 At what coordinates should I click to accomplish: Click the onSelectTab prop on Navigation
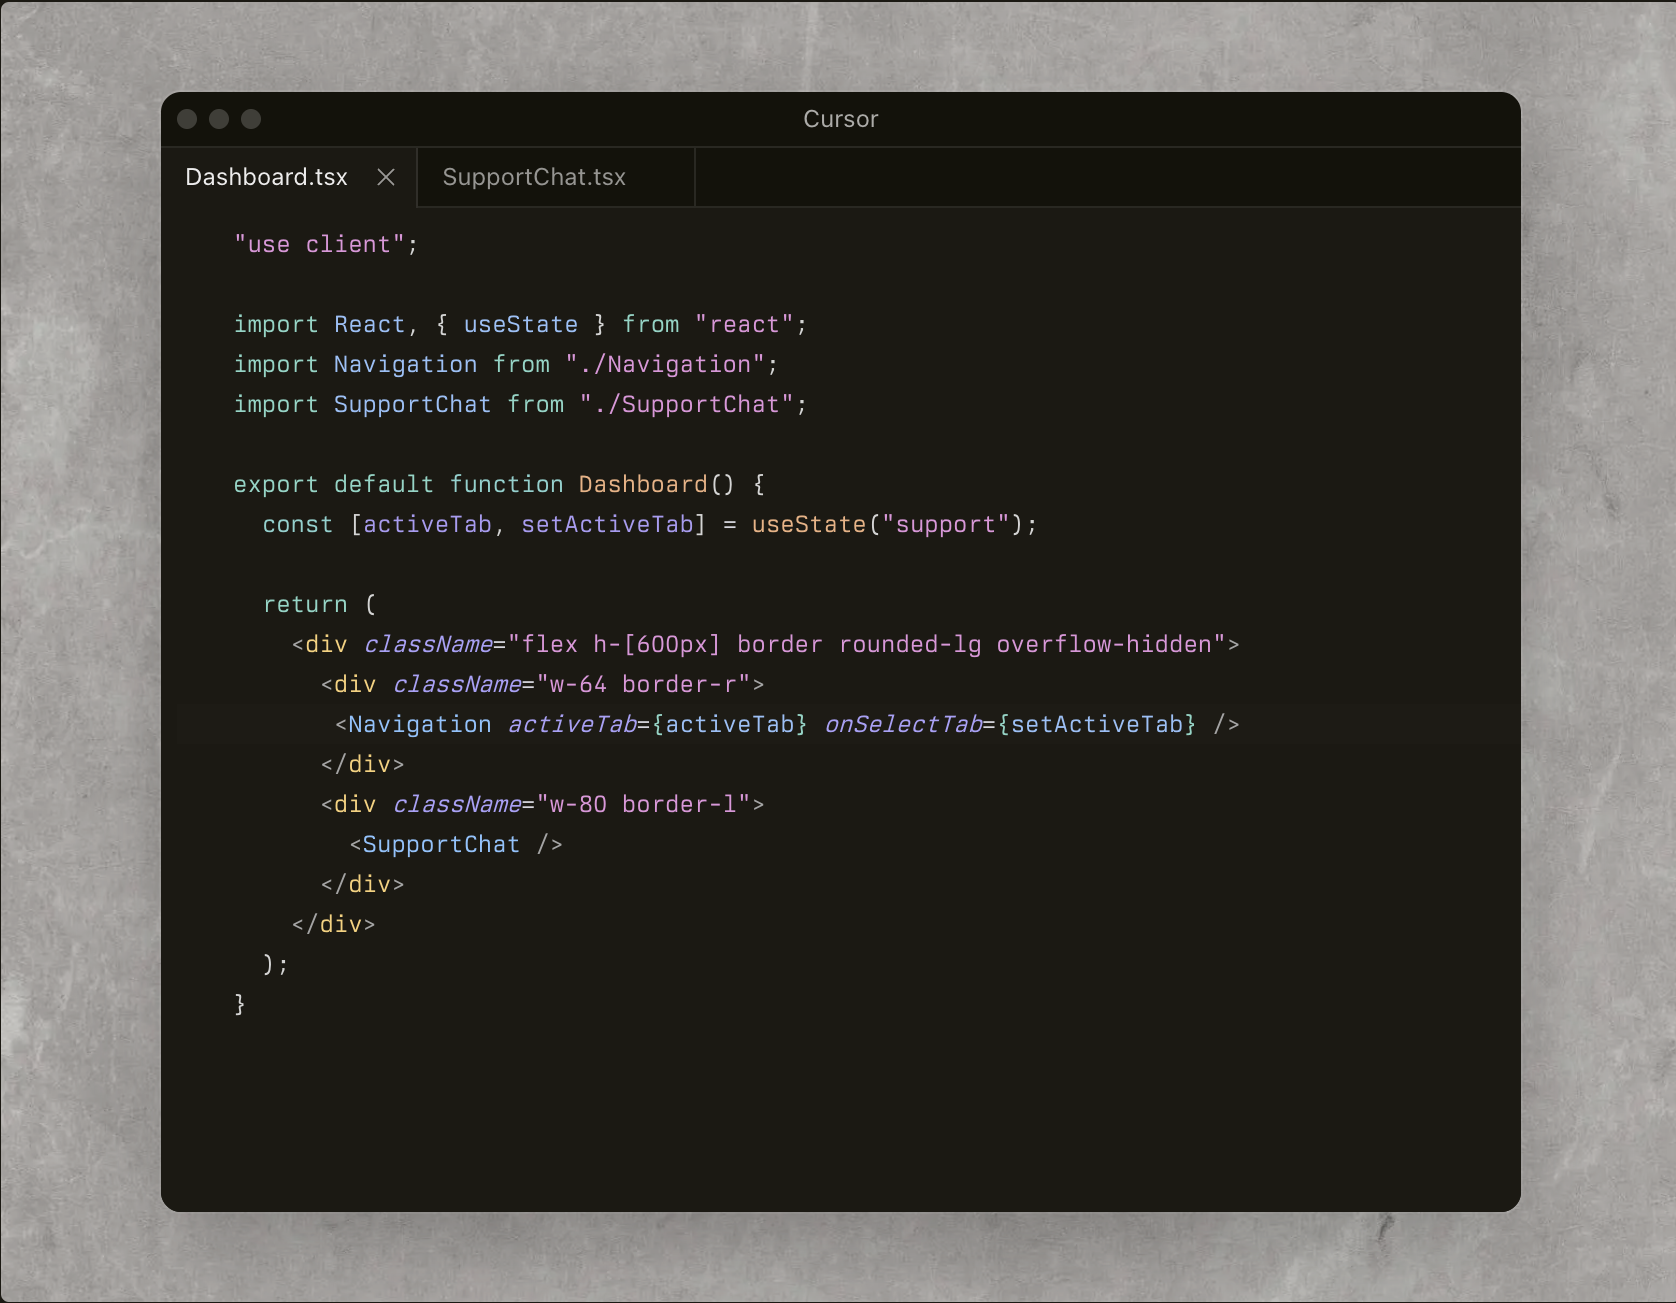[903, 725]
